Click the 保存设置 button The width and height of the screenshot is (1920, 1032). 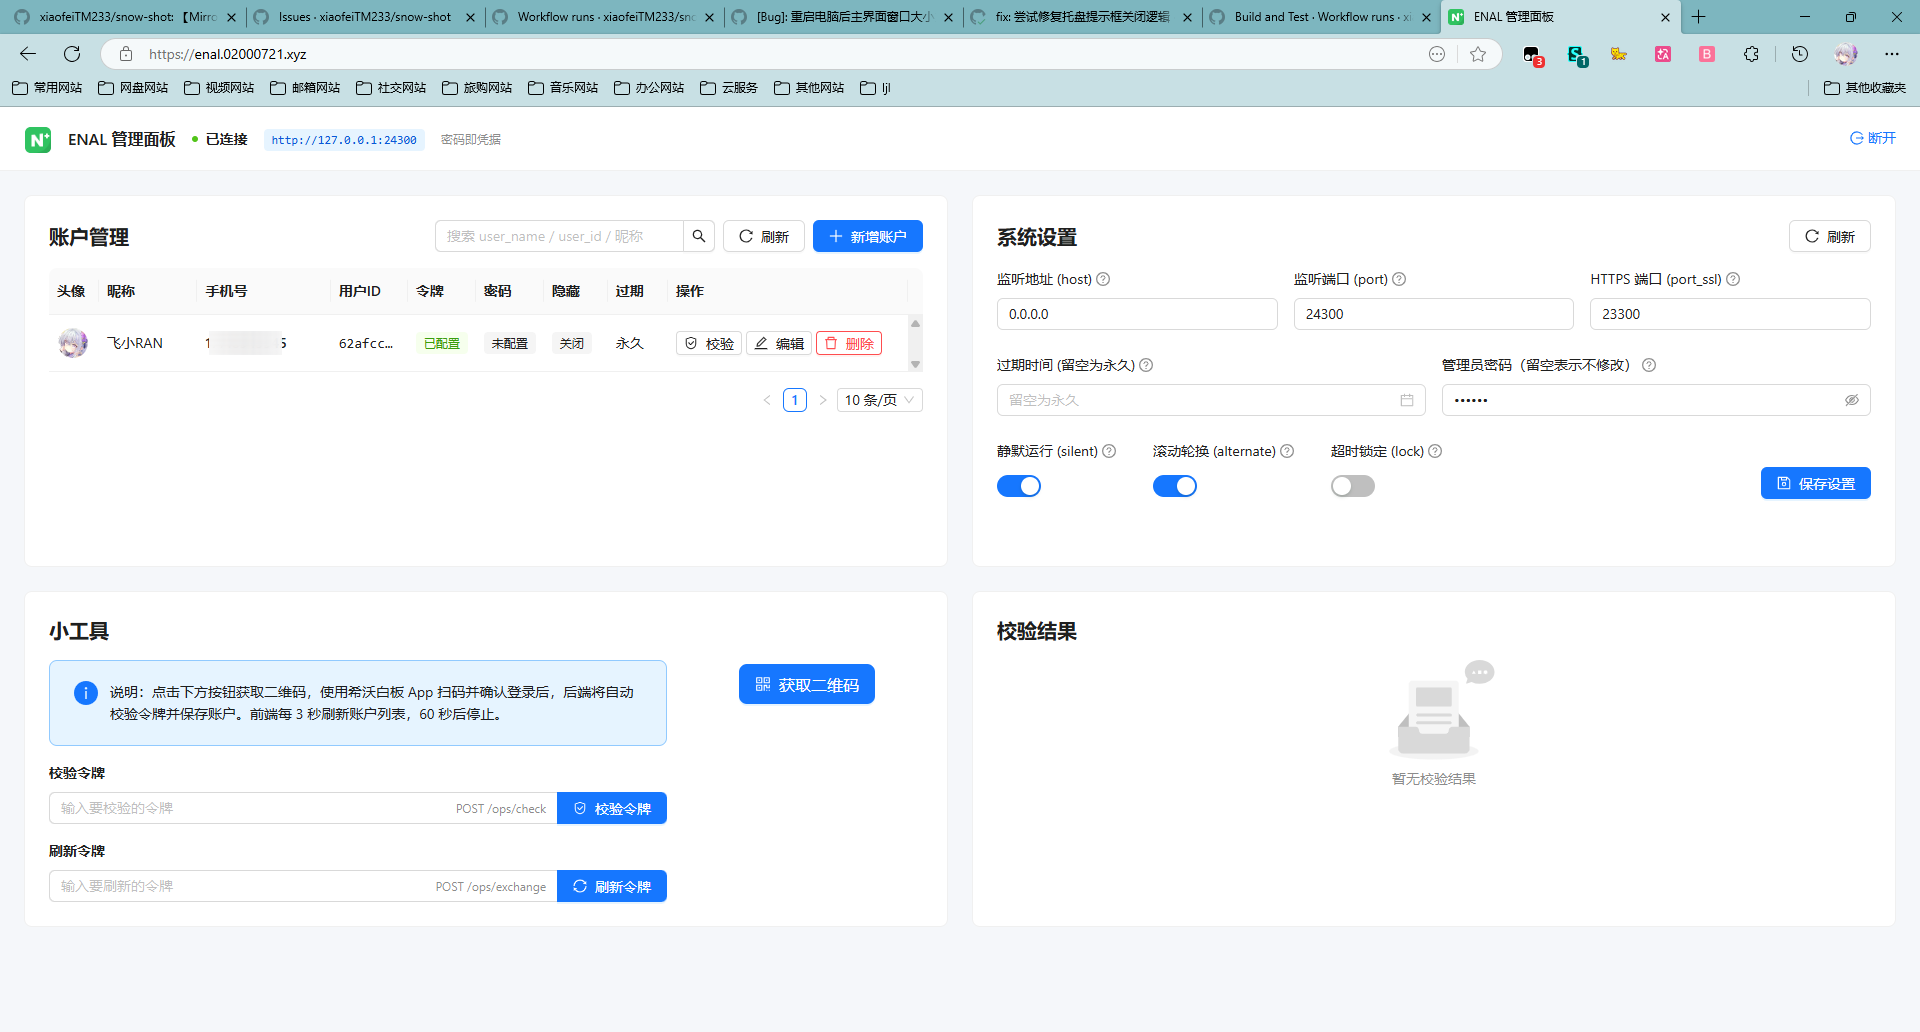[1816, 483]
